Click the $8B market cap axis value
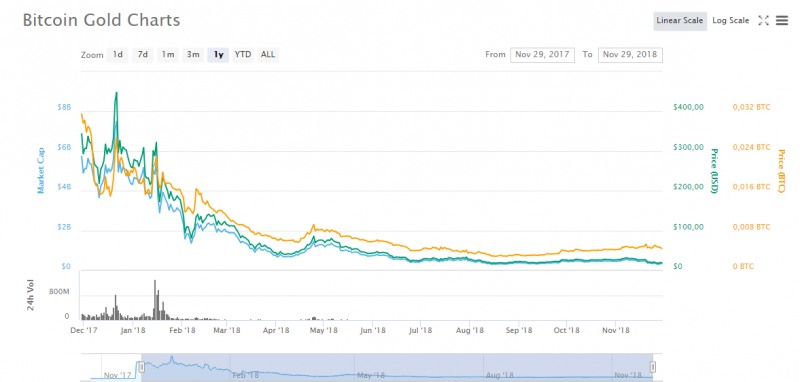The image size is (800, 382). 64,107
